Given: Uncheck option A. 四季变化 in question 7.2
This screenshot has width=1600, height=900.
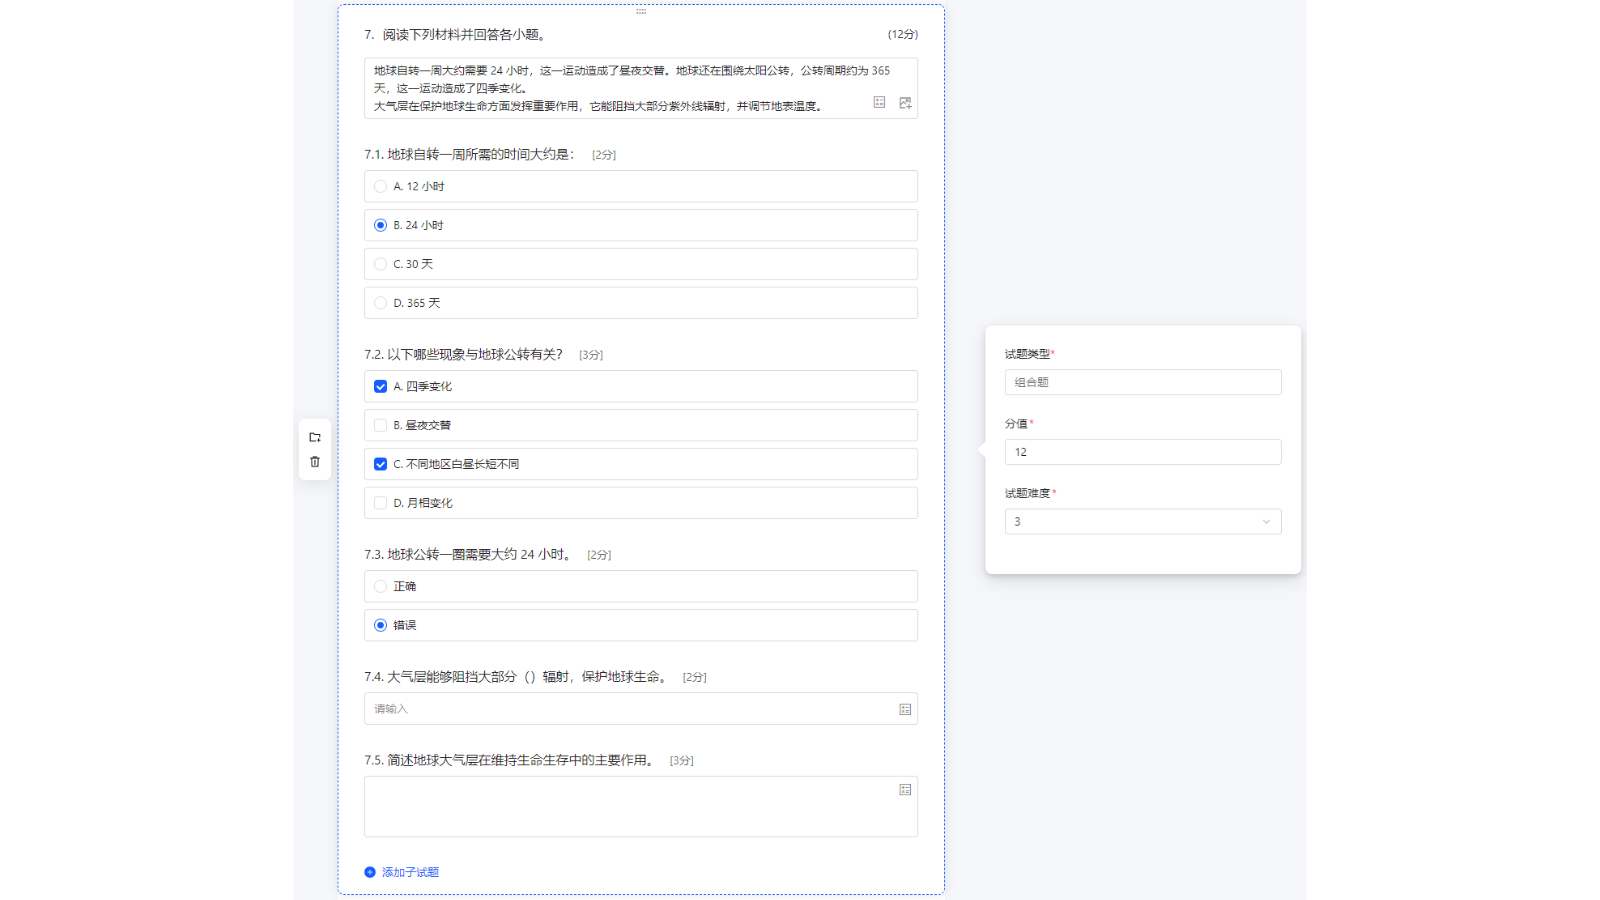Looking at the screenshot, I should [381, 386].
